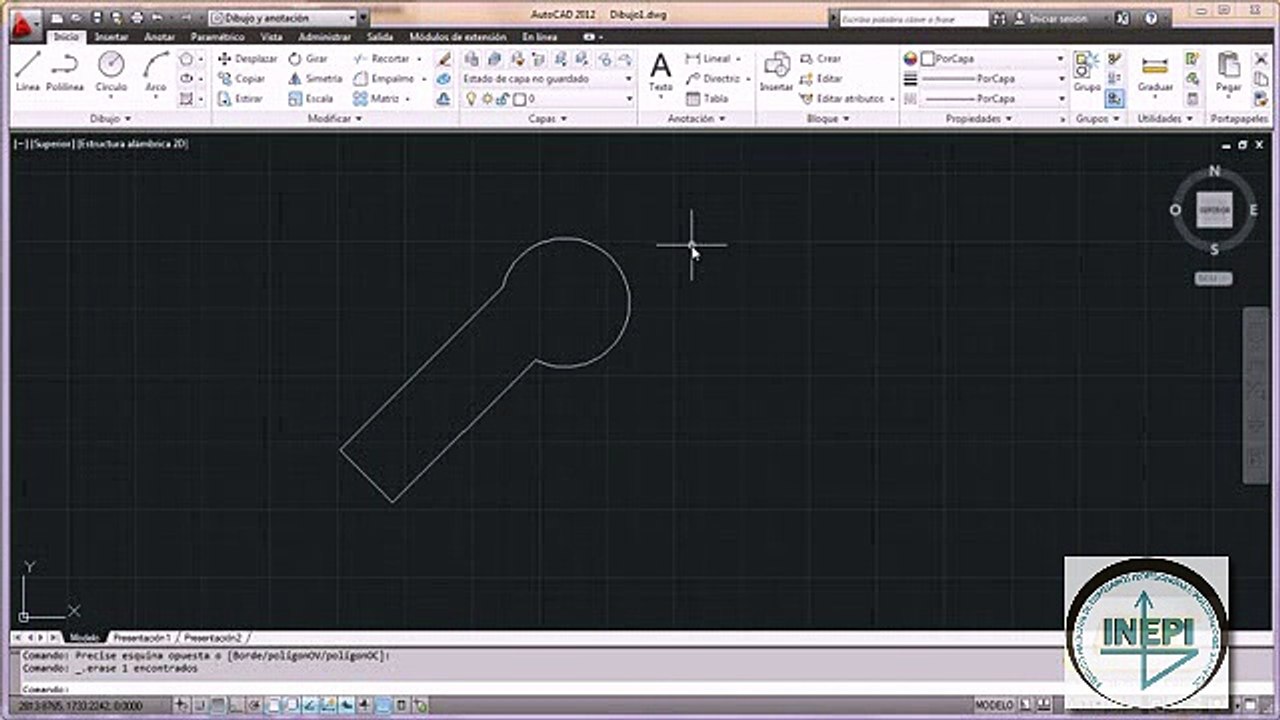The width and height of the screenshot is (1280, 720).
Task: Open the layer 0 dropdown list
Action: [548, 99]
